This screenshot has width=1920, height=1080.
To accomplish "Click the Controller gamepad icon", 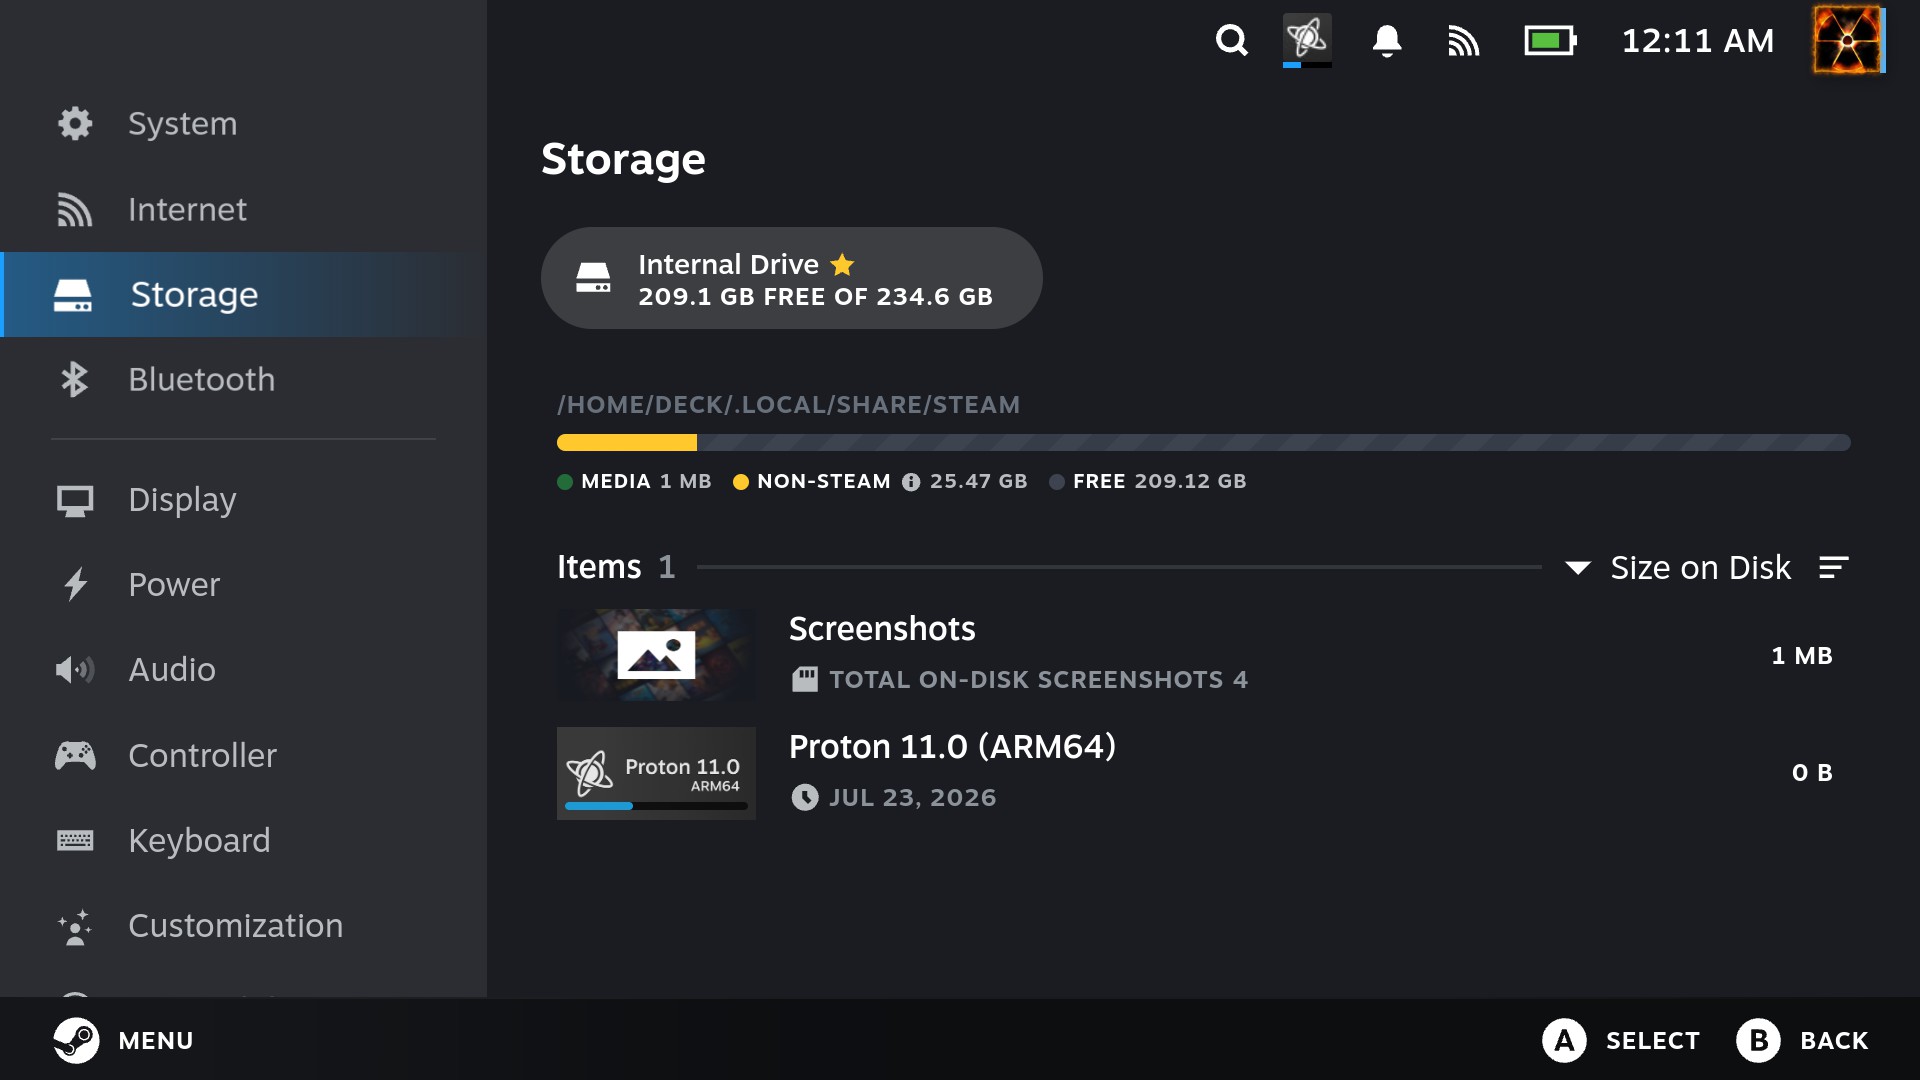I will point(75,755).
